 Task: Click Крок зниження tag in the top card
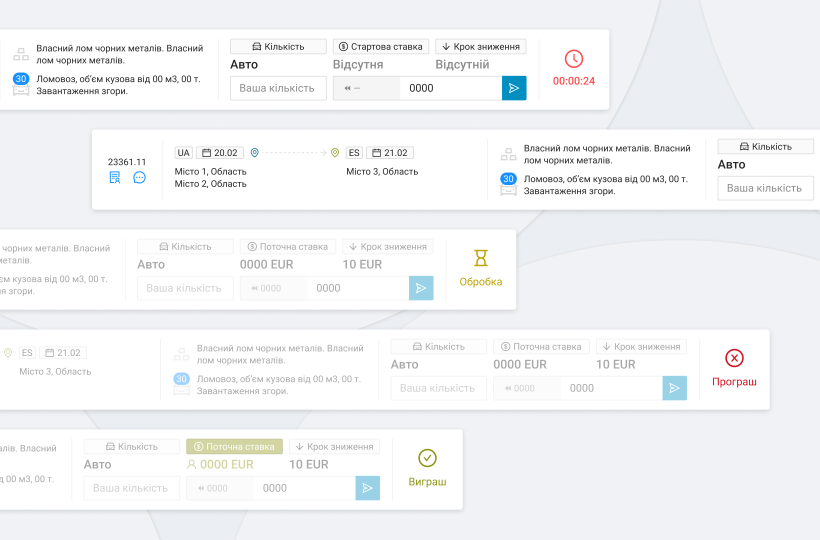tap(480, 47)
